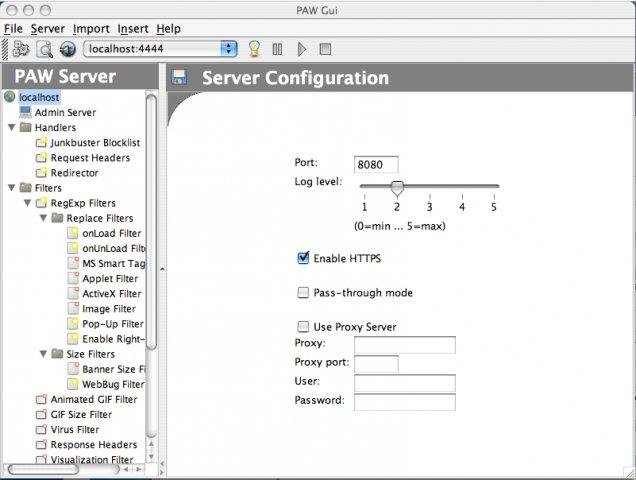Image resolution: width=636 pixels, height=480 pixels.
Task: Enable Pass-through mode checkbox
Action: pos(303,293)
